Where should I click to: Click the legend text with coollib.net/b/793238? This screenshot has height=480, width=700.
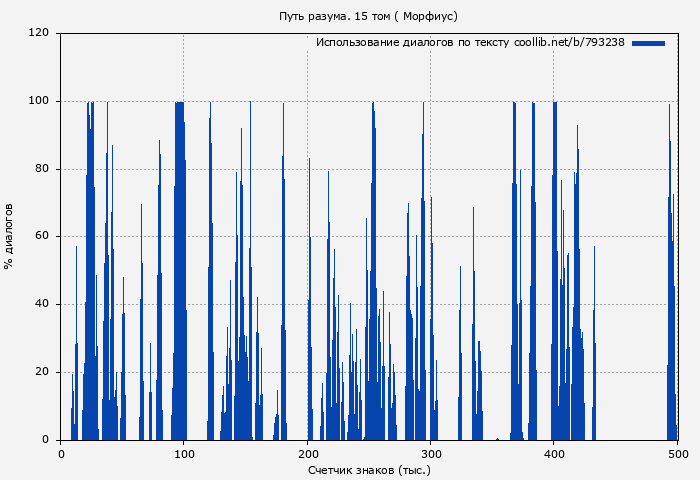[x=470, y=43]
